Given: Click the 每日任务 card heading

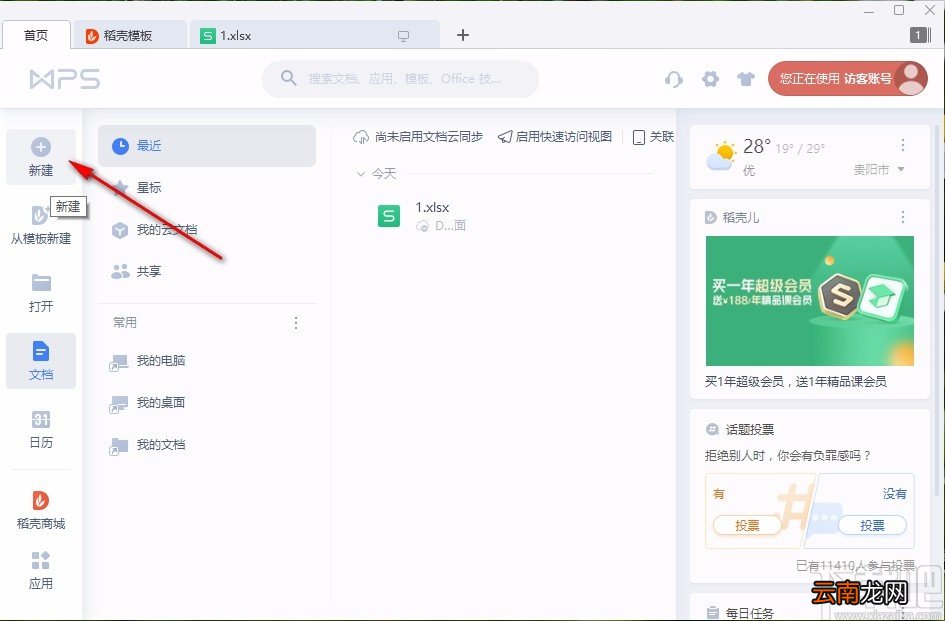Looking at the screenshot, I should pos(750,613).
